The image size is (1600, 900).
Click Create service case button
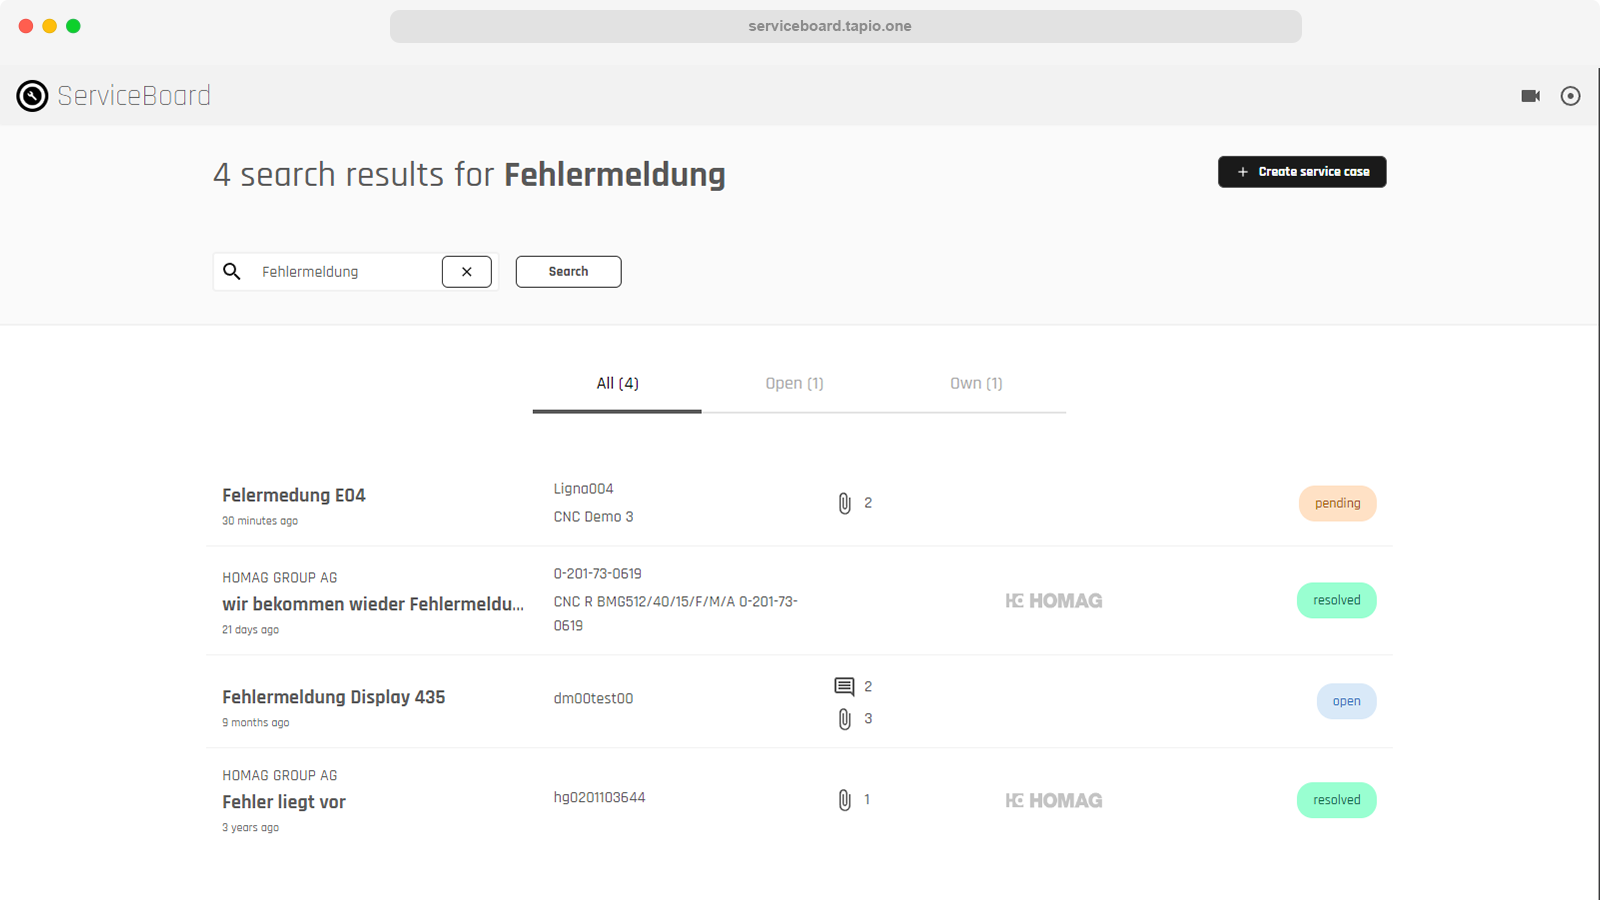pyautogui.click(x=1301, y=172)
